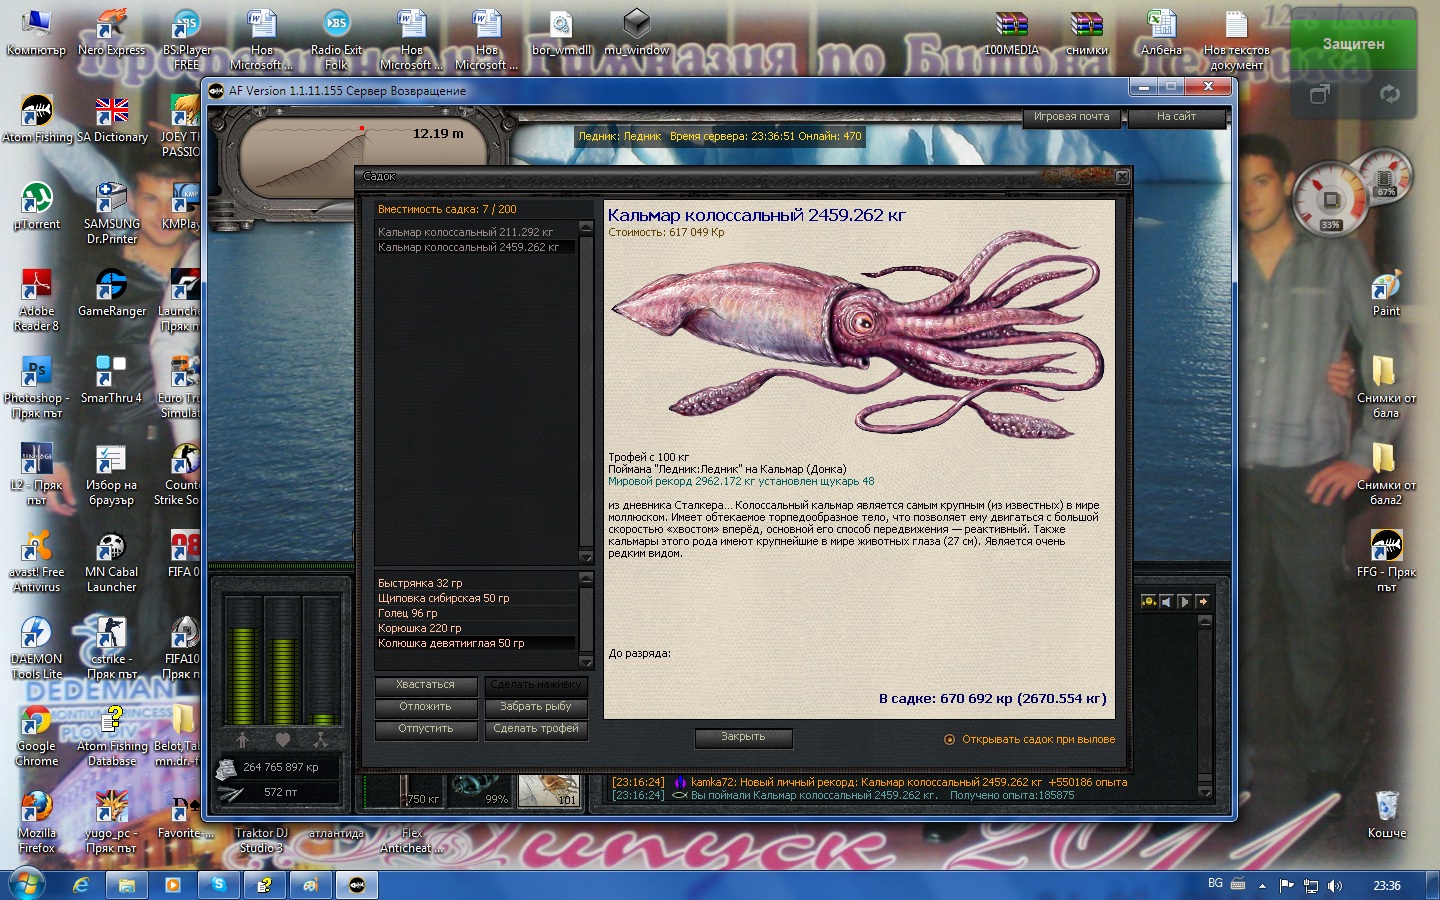
Task: Click the rod slot showing 750 кг
Action: tap(404, 790)
